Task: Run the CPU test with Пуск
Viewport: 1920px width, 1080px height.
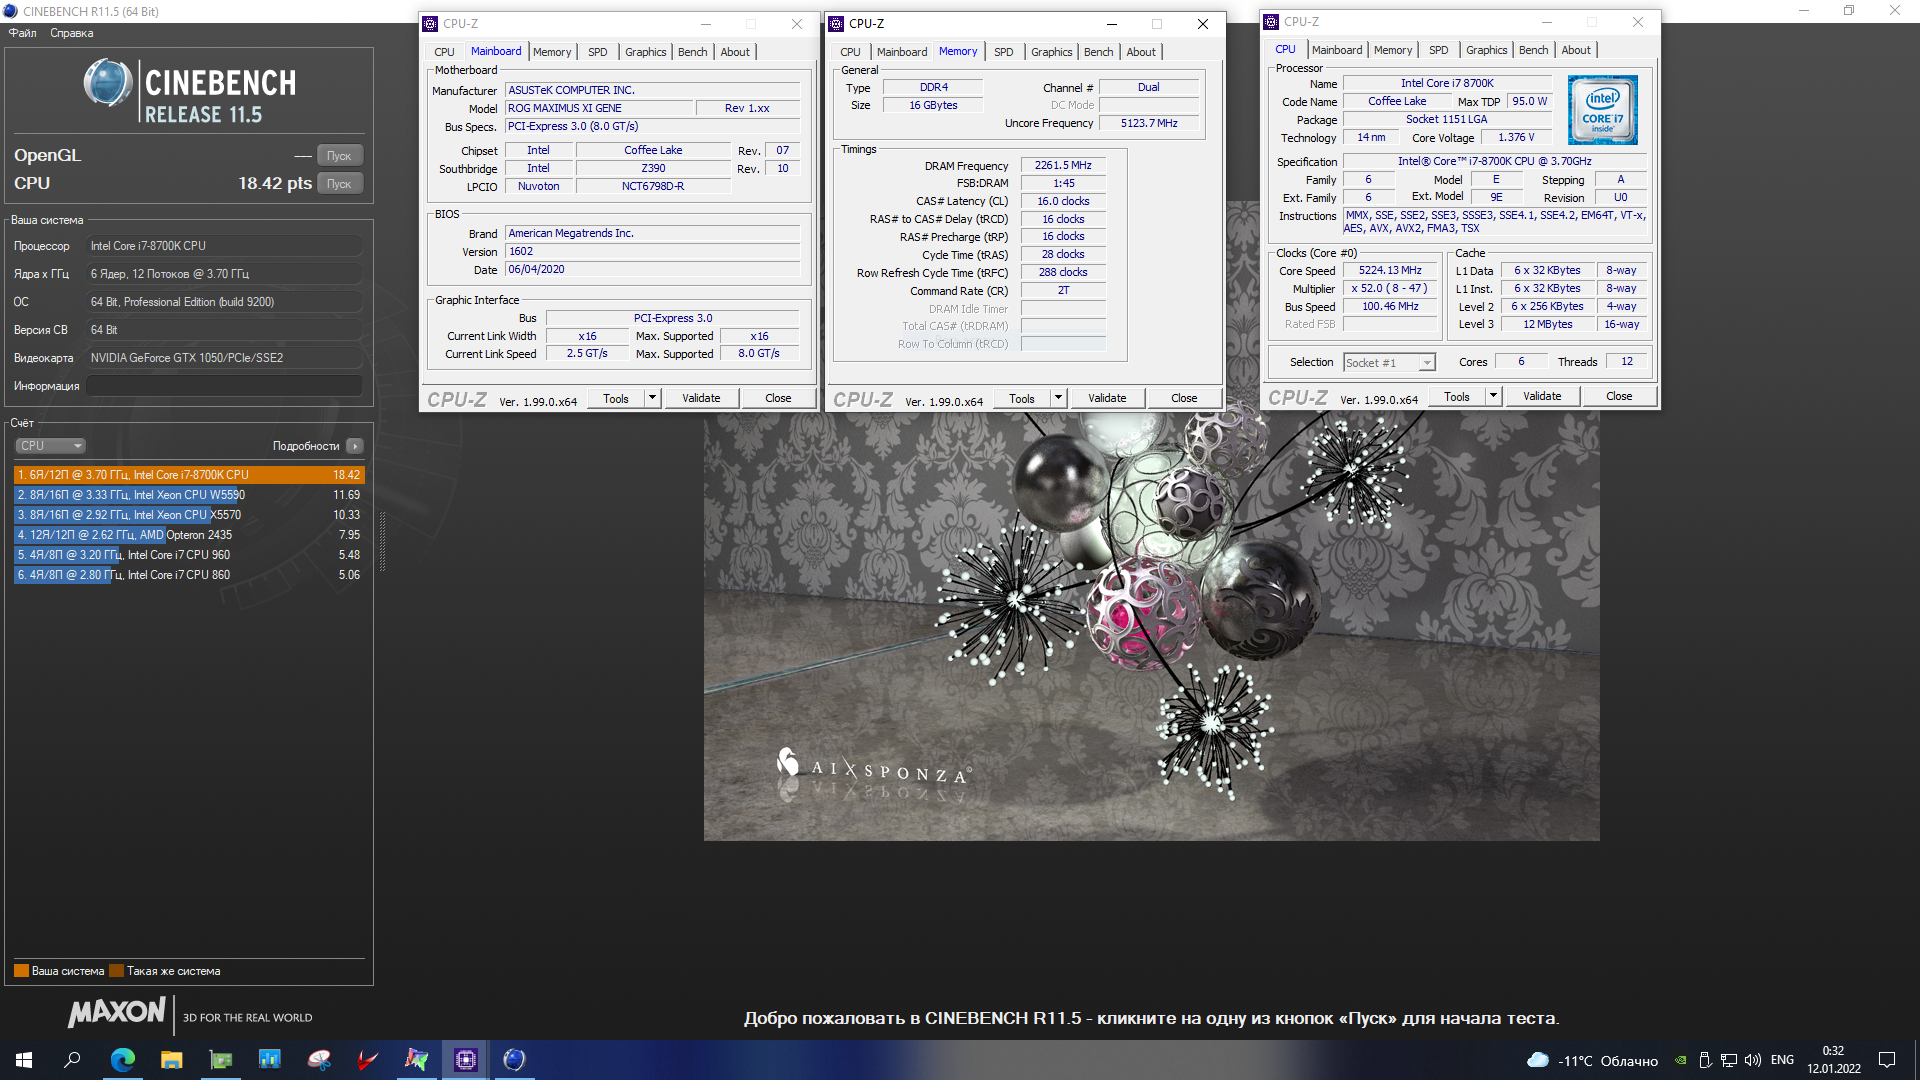Action: (x=339, y=184)
